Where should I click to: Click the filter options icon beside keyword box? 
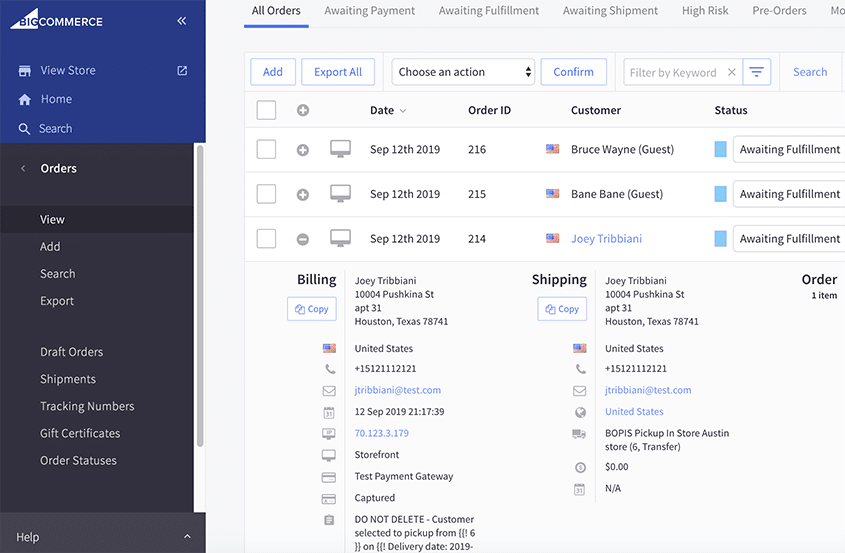(x=757, y=72)
